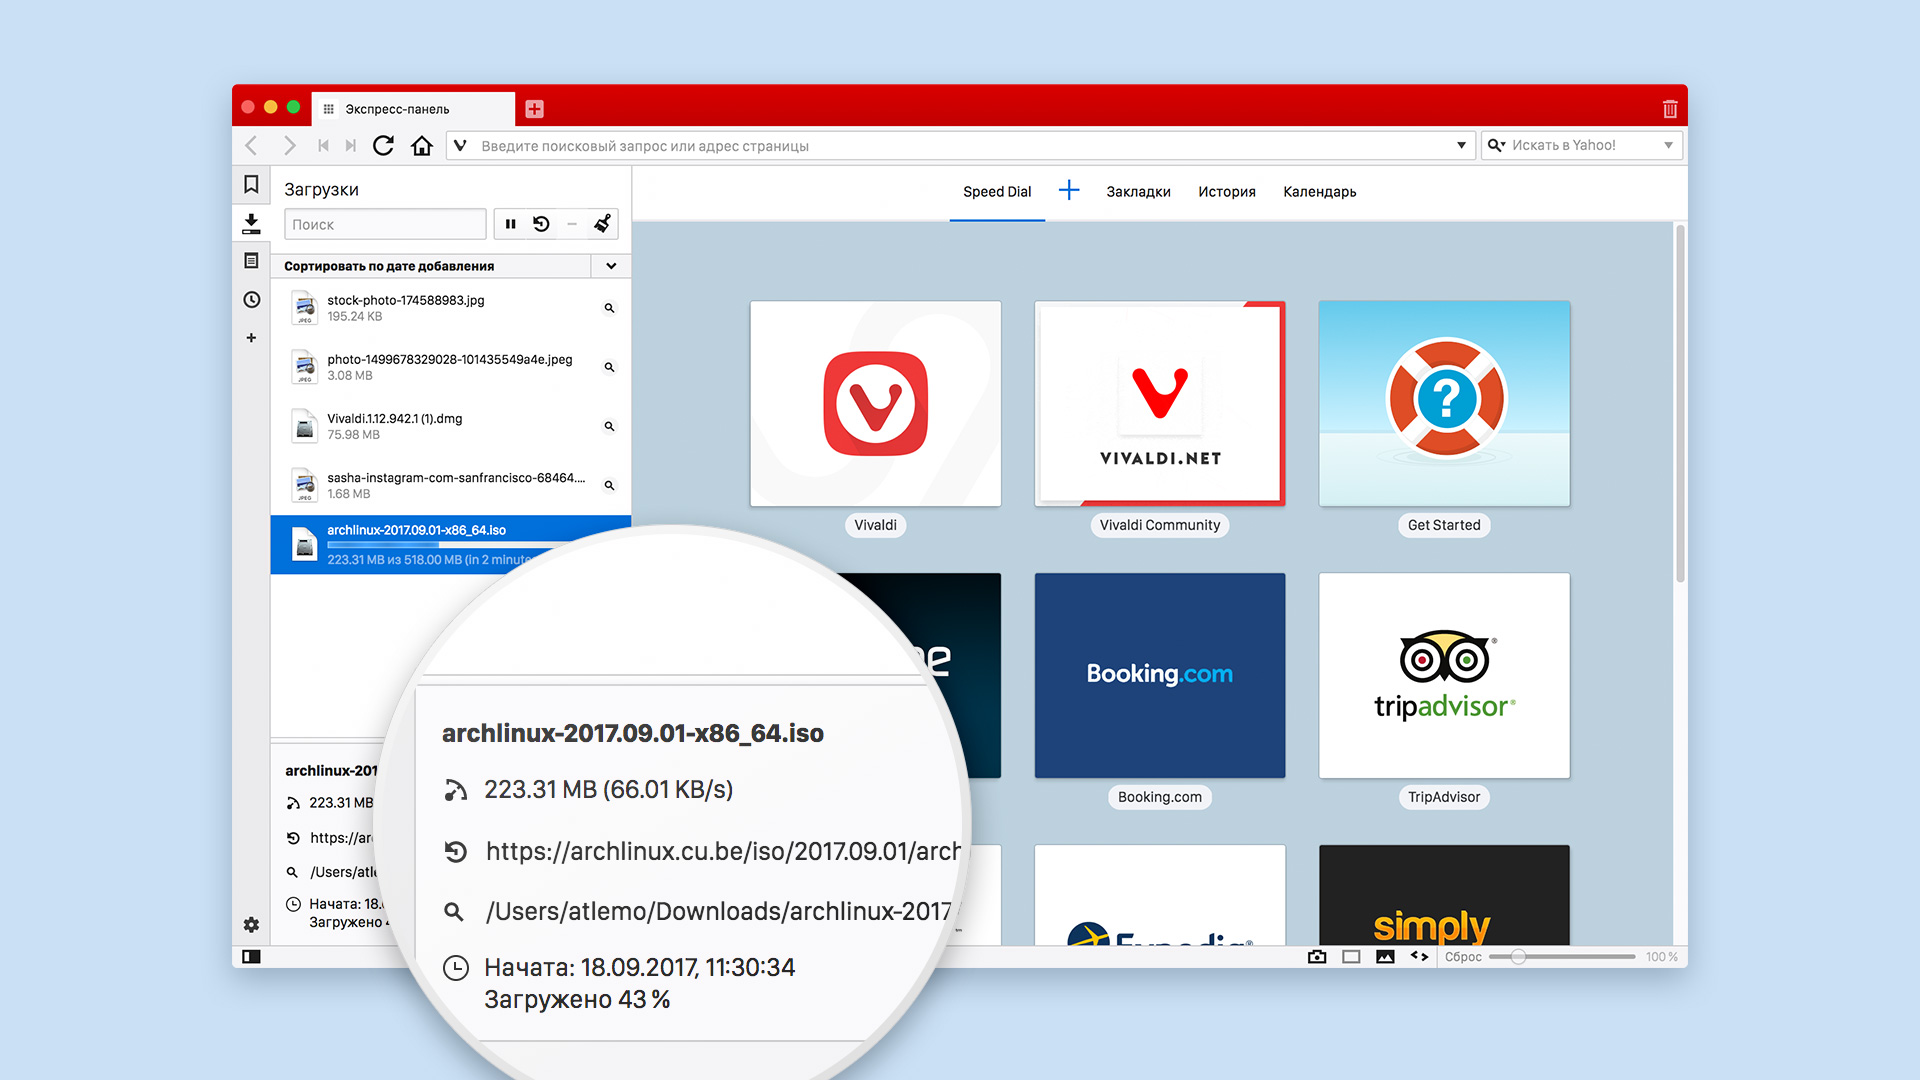1920x1080 pixels.
Task: Select the Календарь tab
Action: 1319,191
